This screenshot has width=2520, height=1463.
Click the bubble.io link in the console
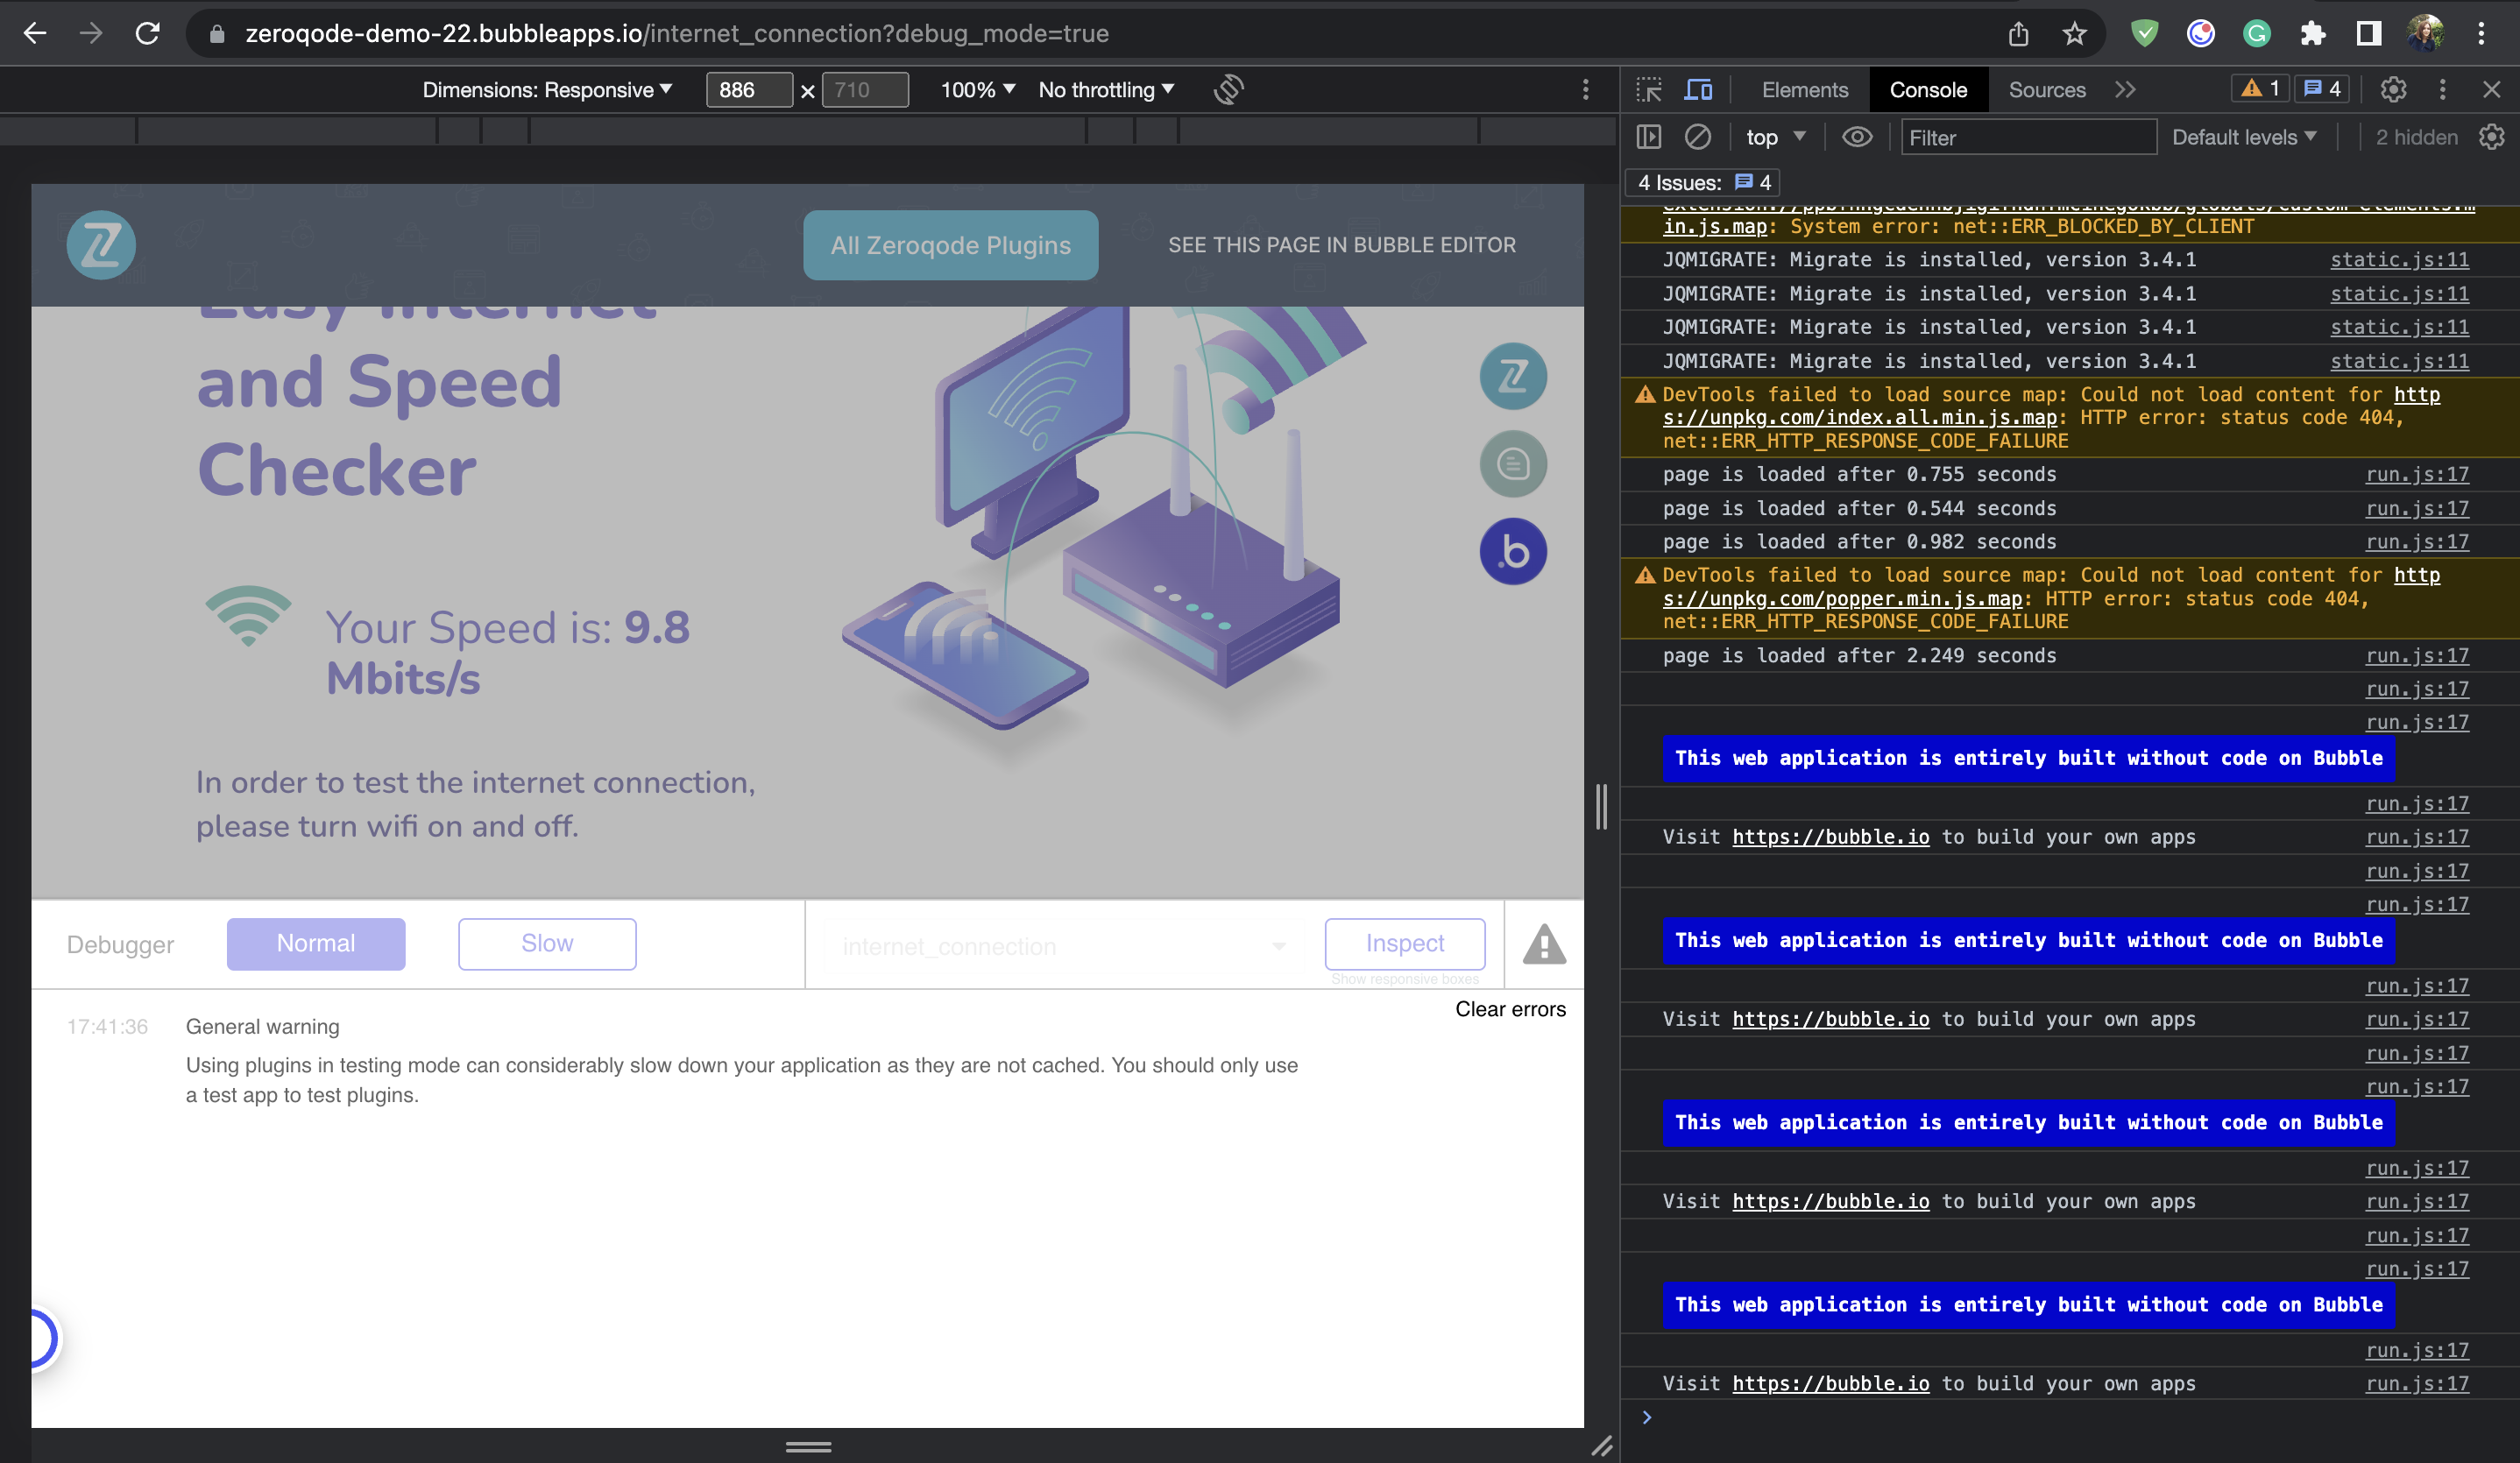1830,836
